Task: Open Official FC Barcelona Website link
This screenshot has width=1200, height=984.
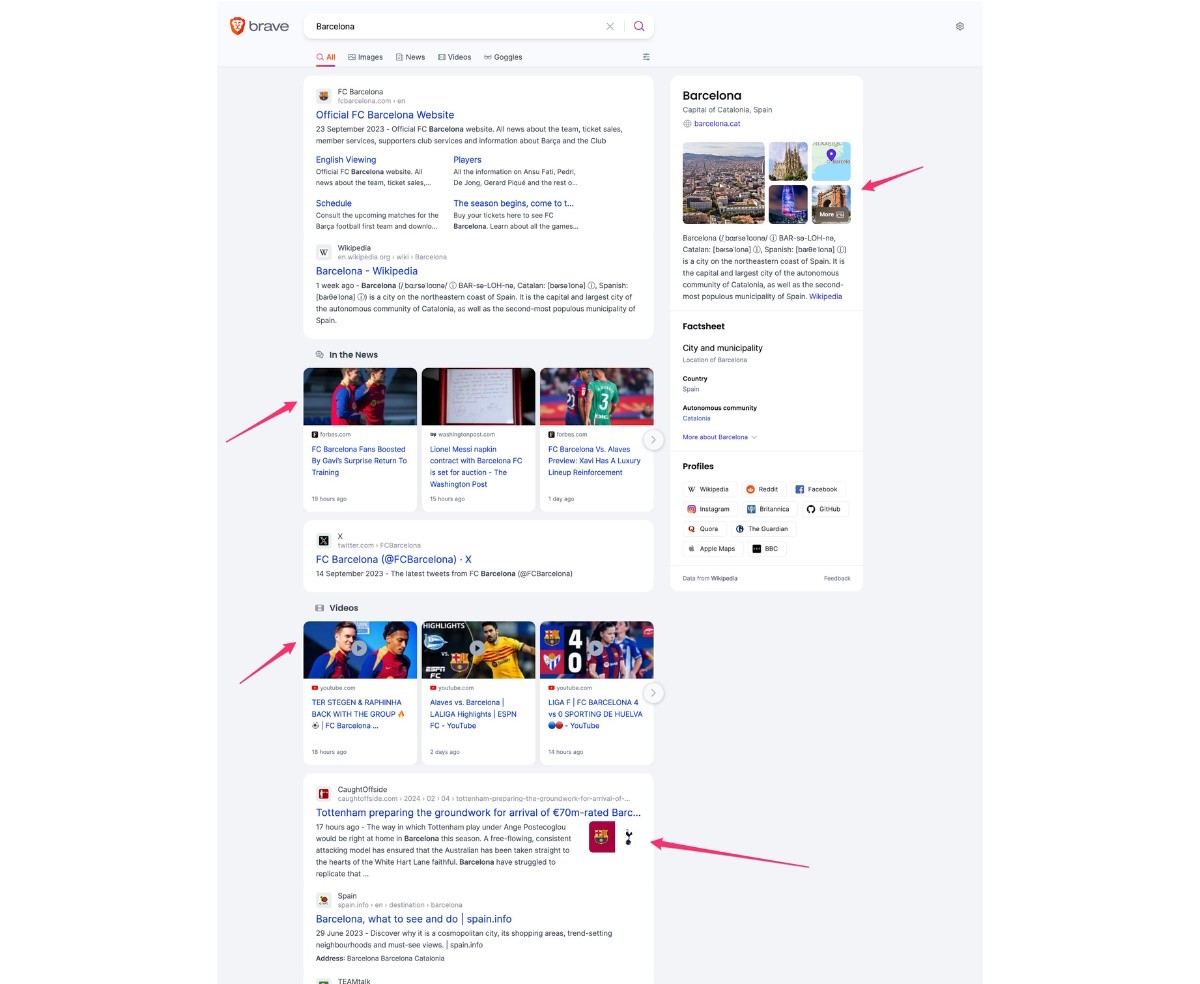Action: (x=385, y=115)
